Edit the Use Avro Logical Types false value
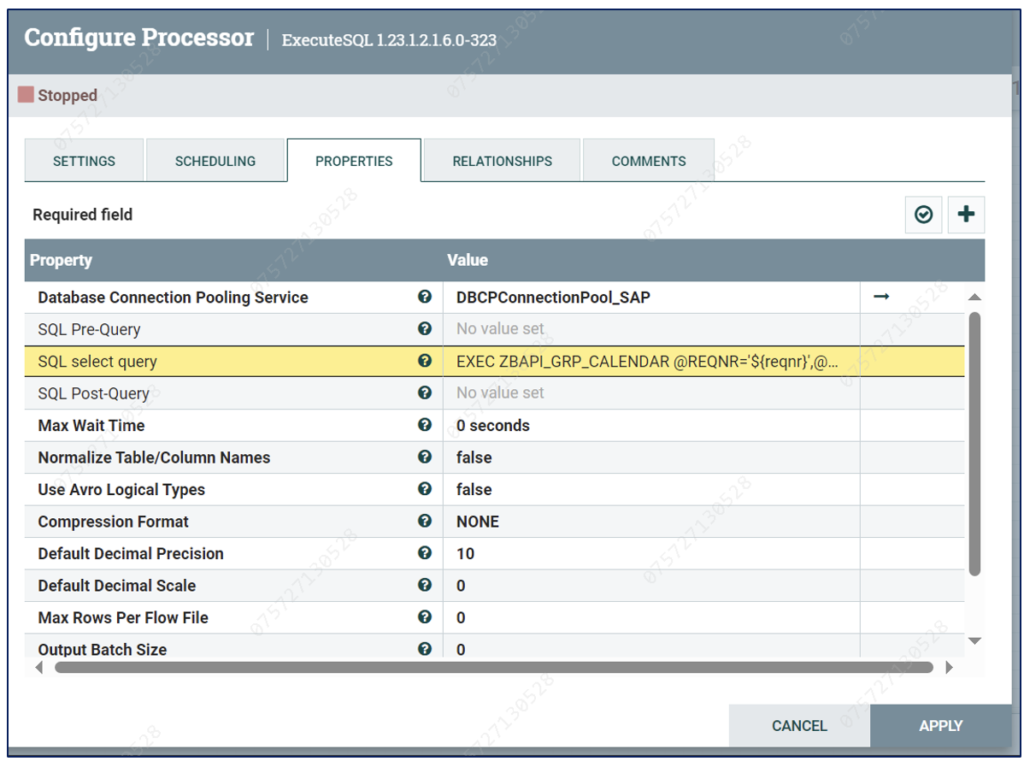This screenshot has height=761, width=1024. click(651, 489)
